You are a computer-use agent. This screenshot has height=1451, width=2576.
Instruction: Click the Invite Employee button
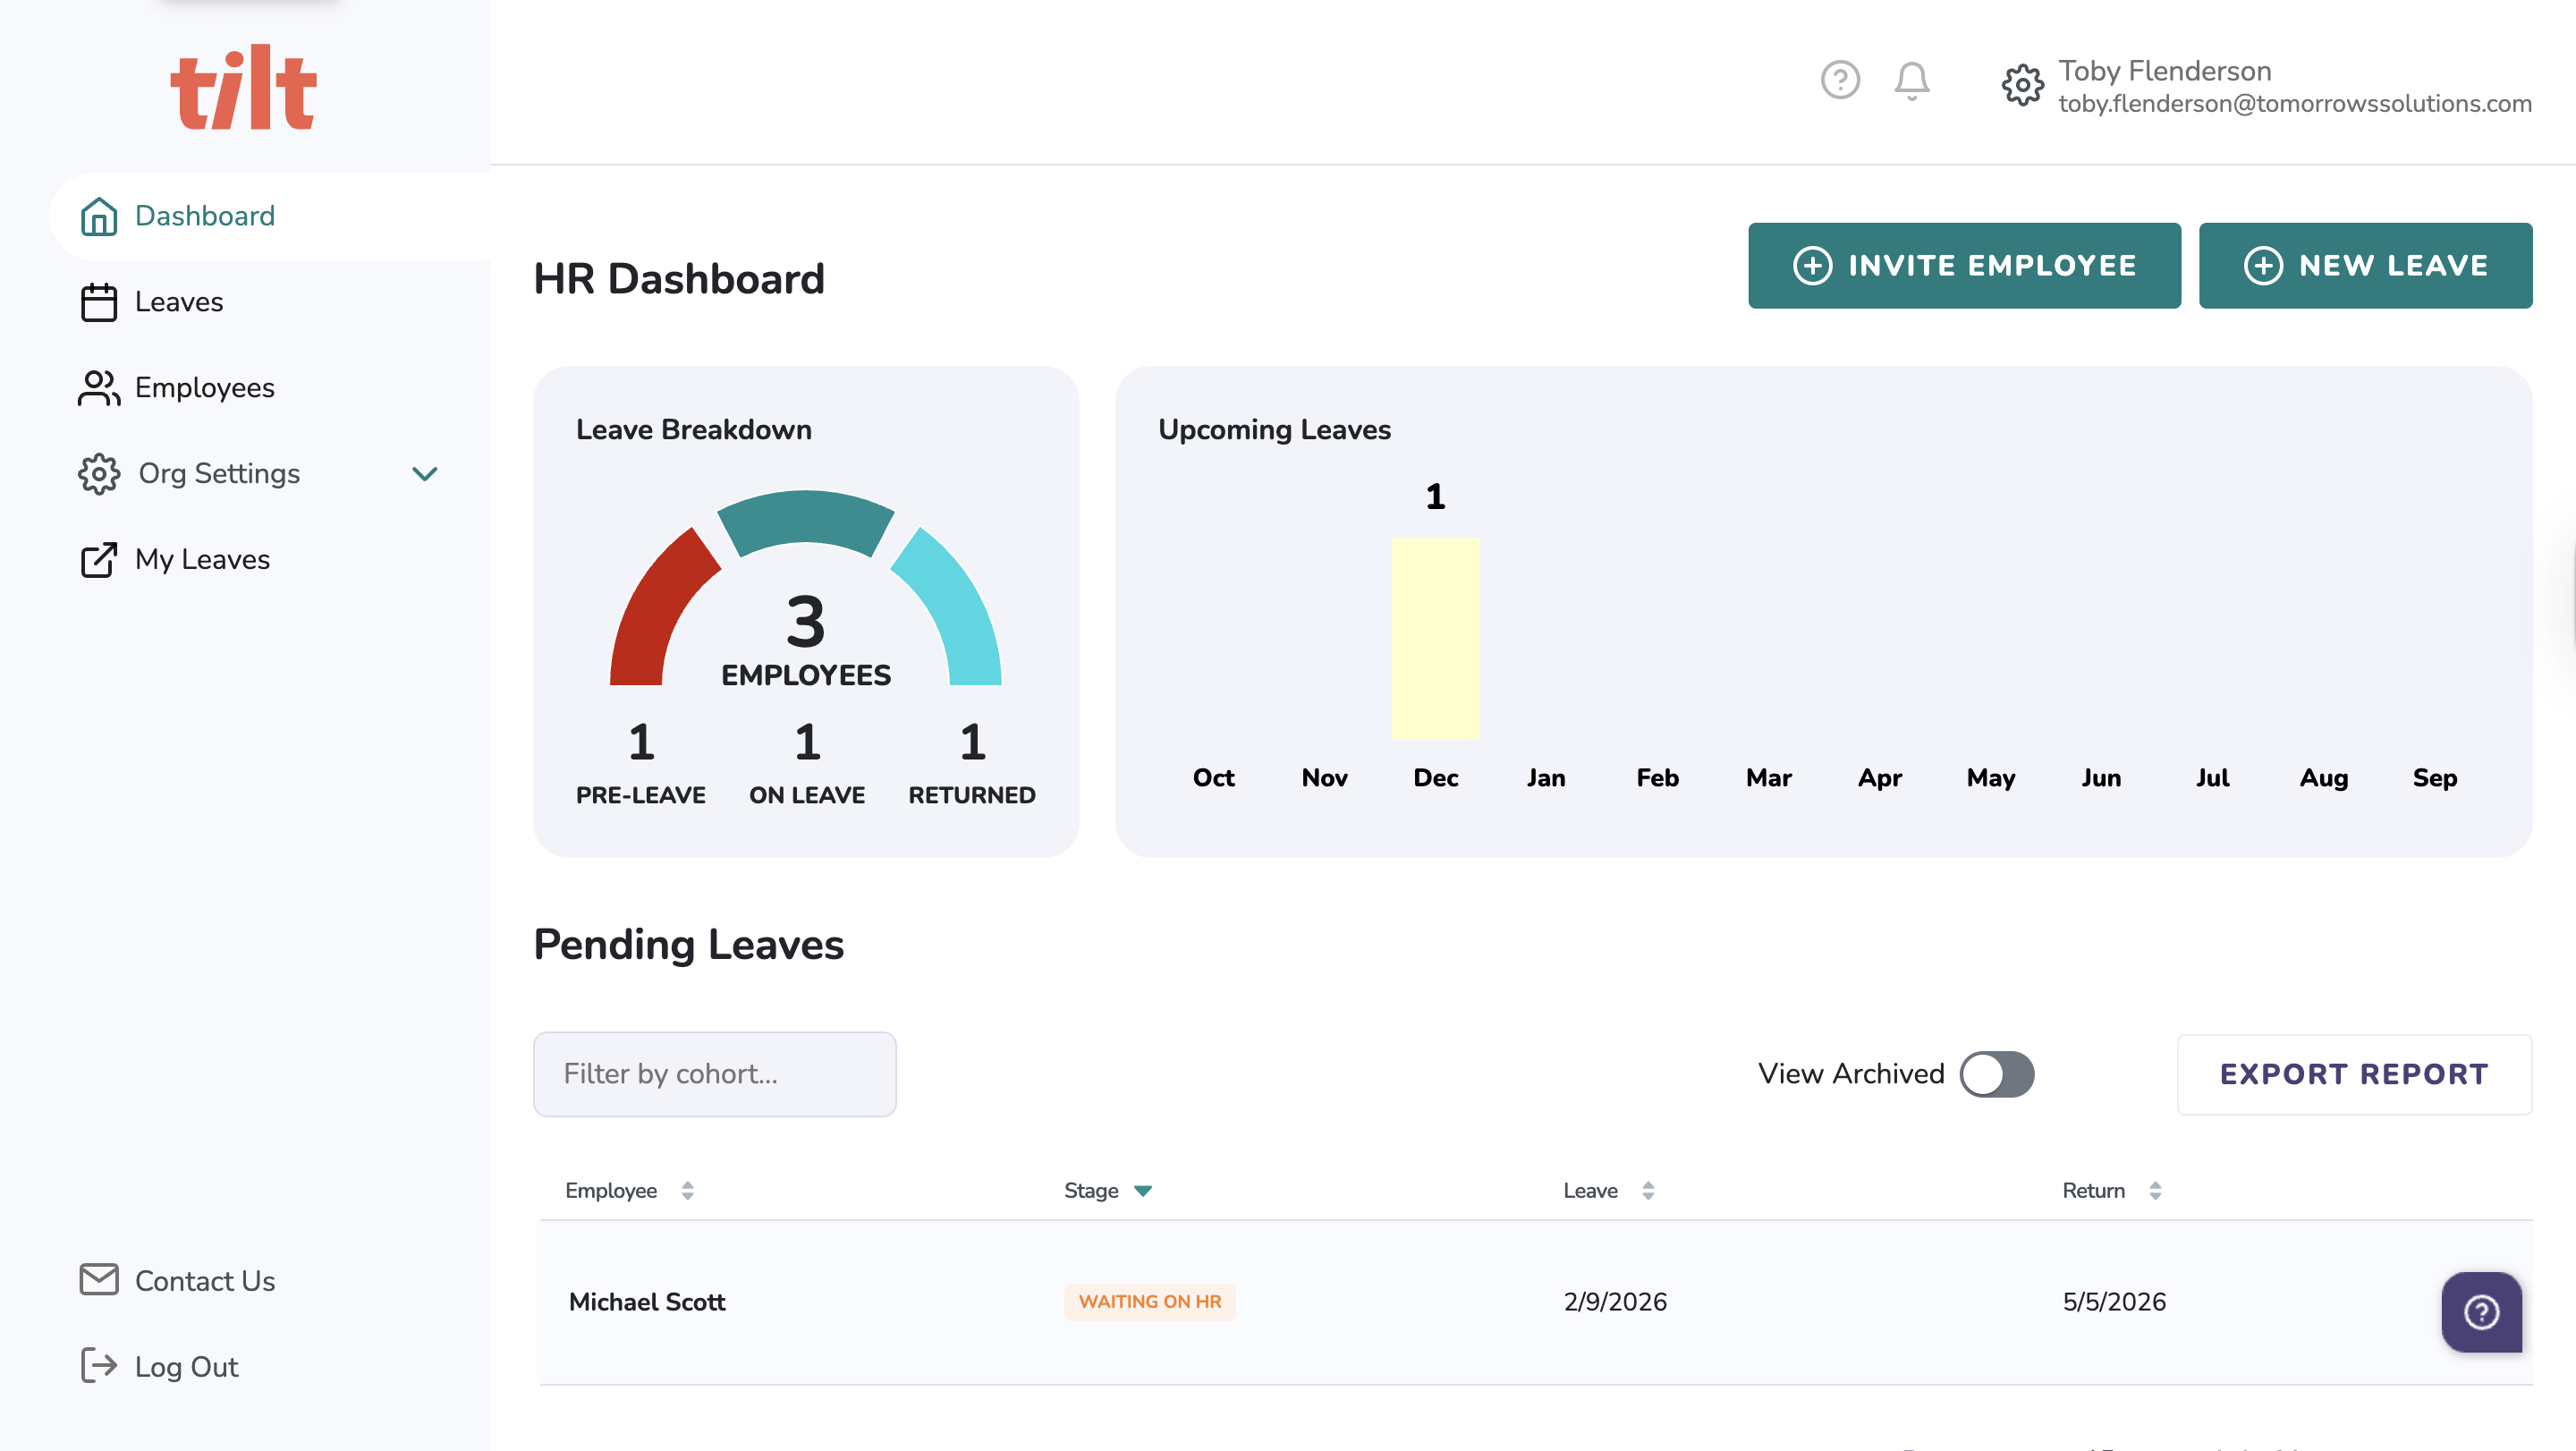1964,265
